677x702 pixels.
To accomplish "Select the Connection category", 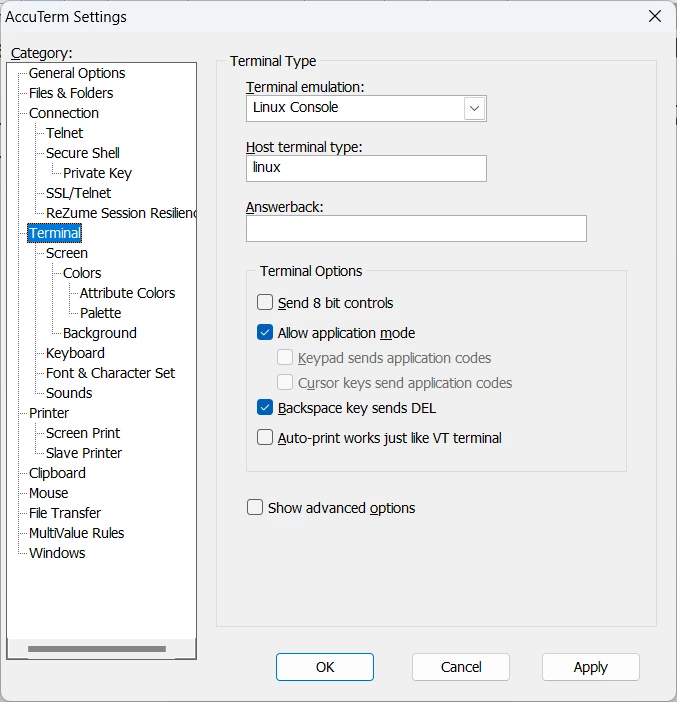I will 64,113.
